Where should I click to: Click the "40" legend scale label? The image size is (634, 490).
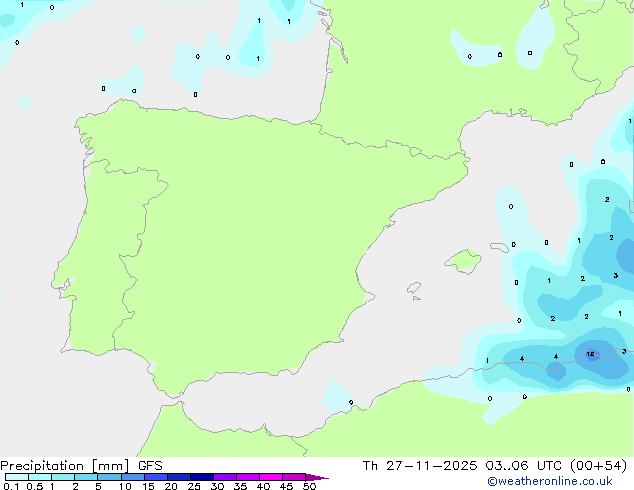pyautogui.click(x=263, y=486)
